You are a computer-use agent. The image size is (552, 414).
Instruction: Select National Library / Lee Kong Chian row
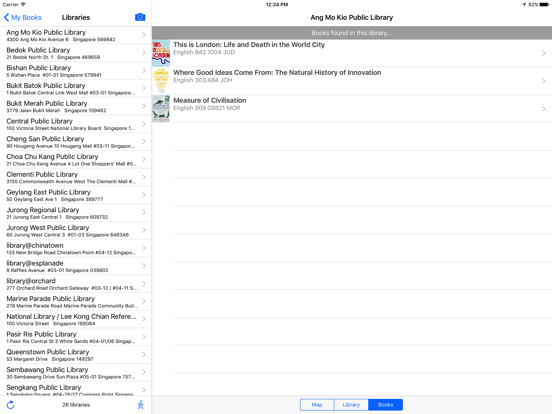coord(76,319)
